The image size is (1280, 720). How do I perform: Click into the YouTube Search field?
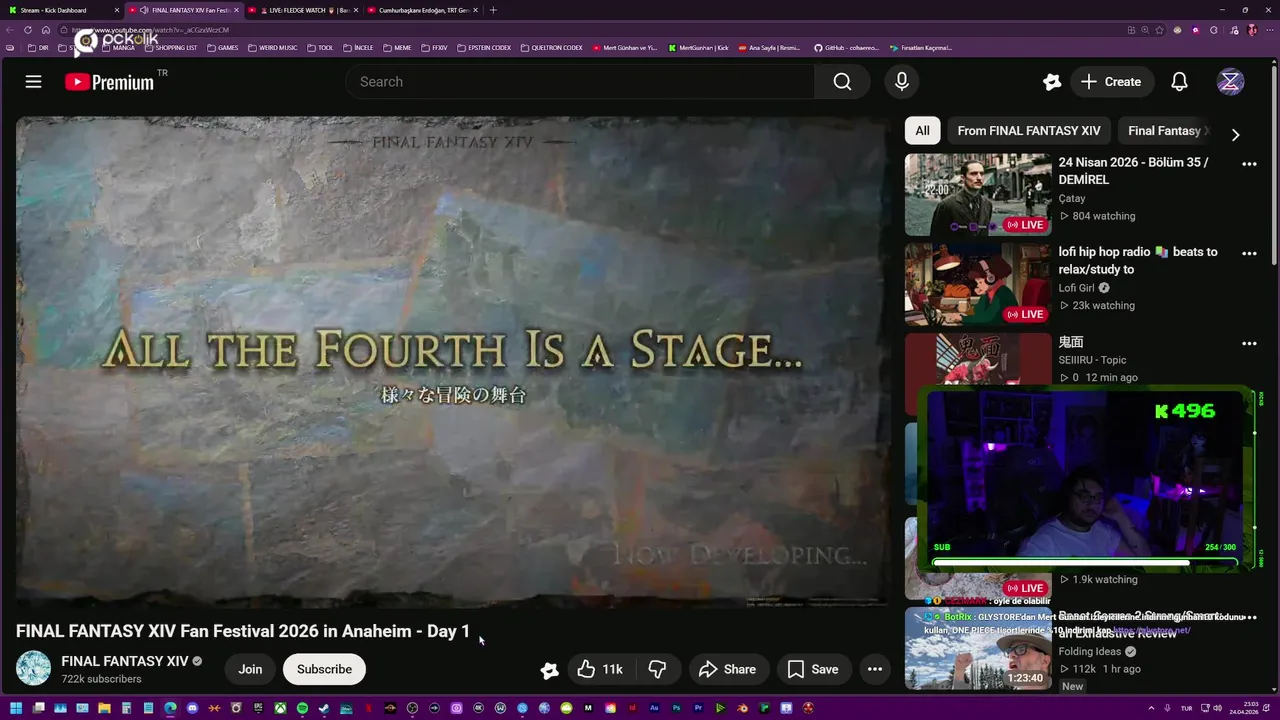click(x=580, y=82)
